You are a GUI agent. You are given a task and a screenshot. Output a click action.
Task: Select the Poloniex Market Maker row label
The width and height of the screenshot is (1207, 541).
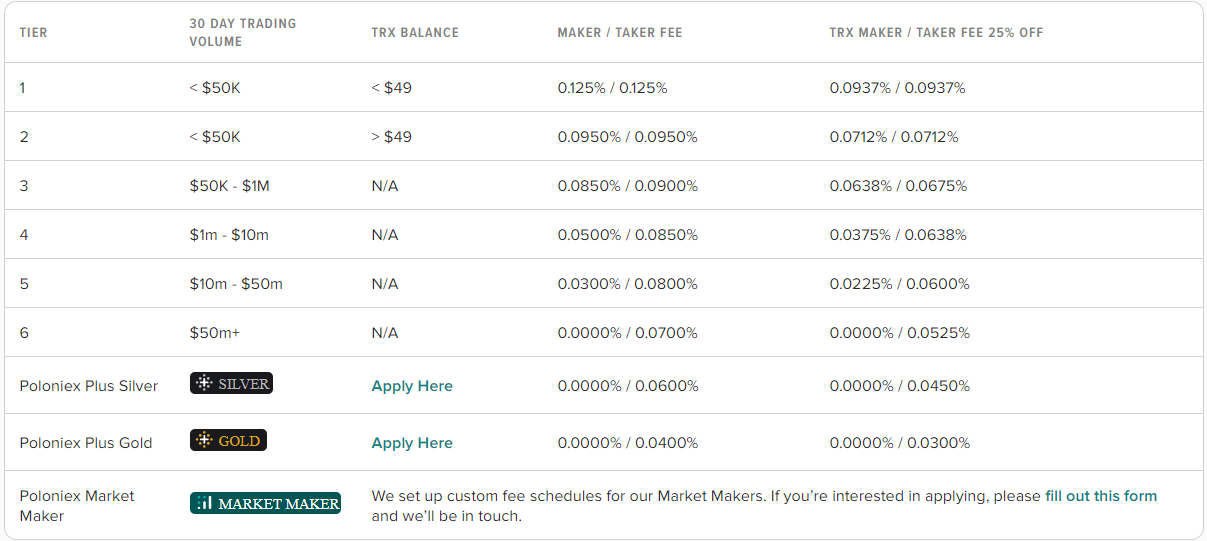tap(77, 506)
